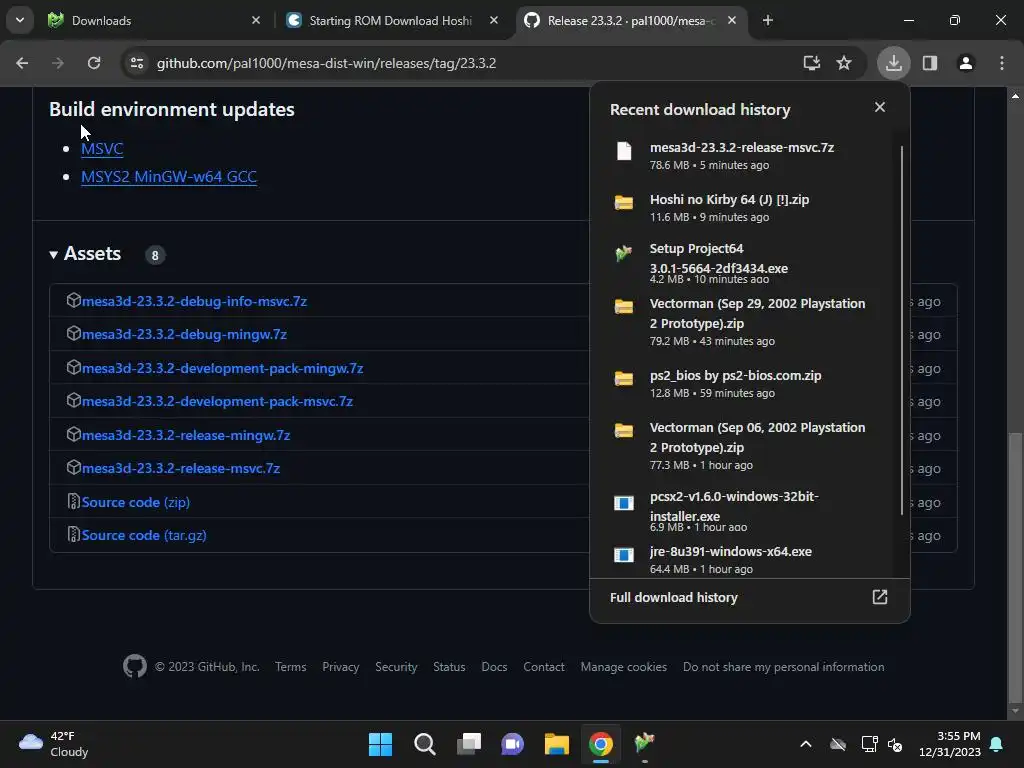Reload the GitHub release page
Viewport: 1024px width, 768px height.
pyautogui.click(x=94, y=63)
